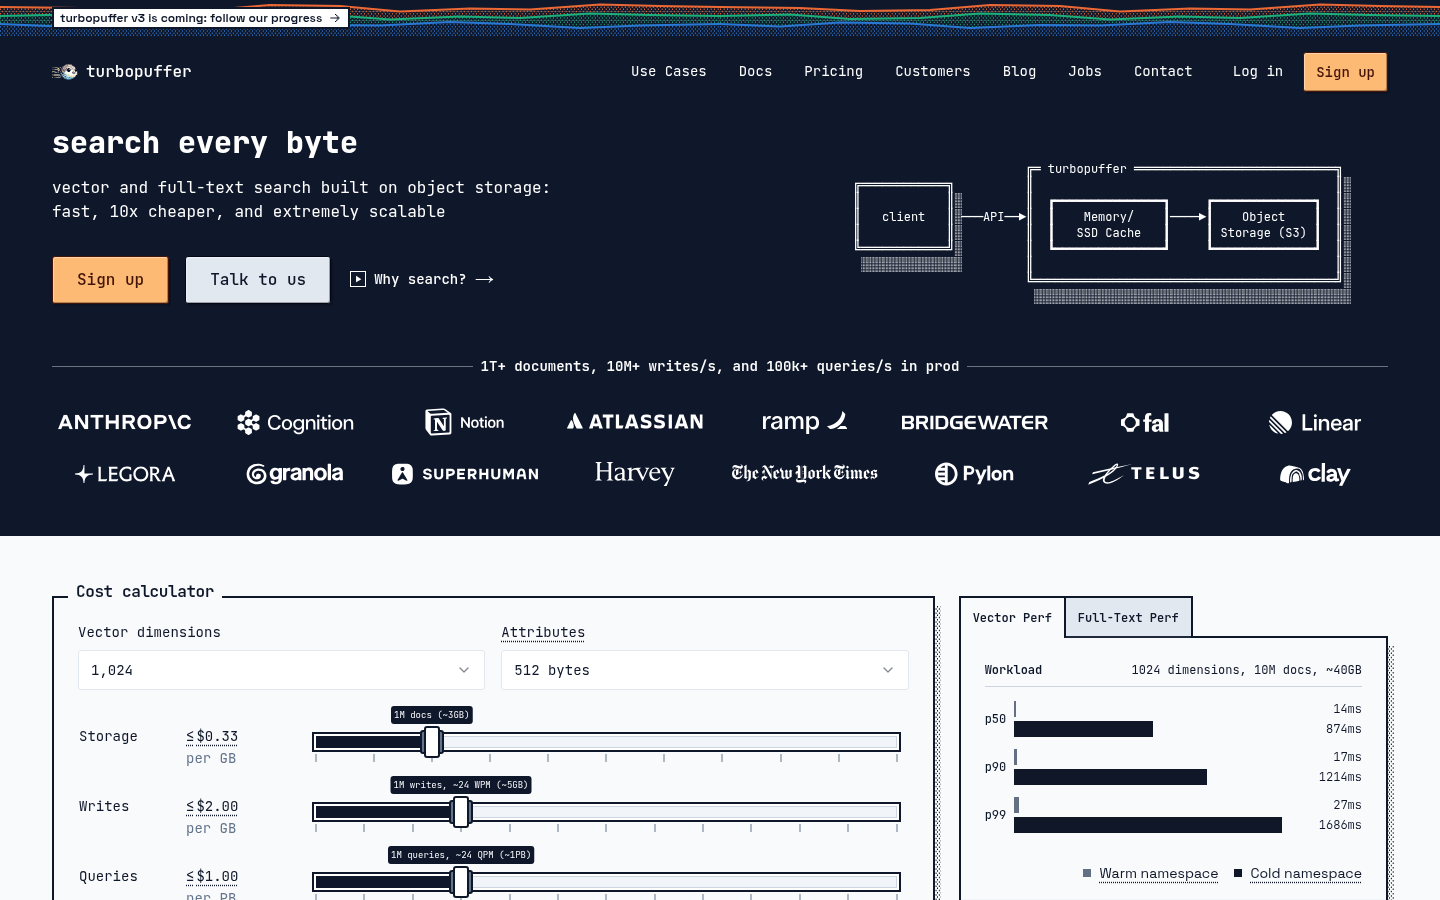Open the v3 is coming announcement banner
The width and height of the screenshot is (1440, 900).
click(201, 18)
